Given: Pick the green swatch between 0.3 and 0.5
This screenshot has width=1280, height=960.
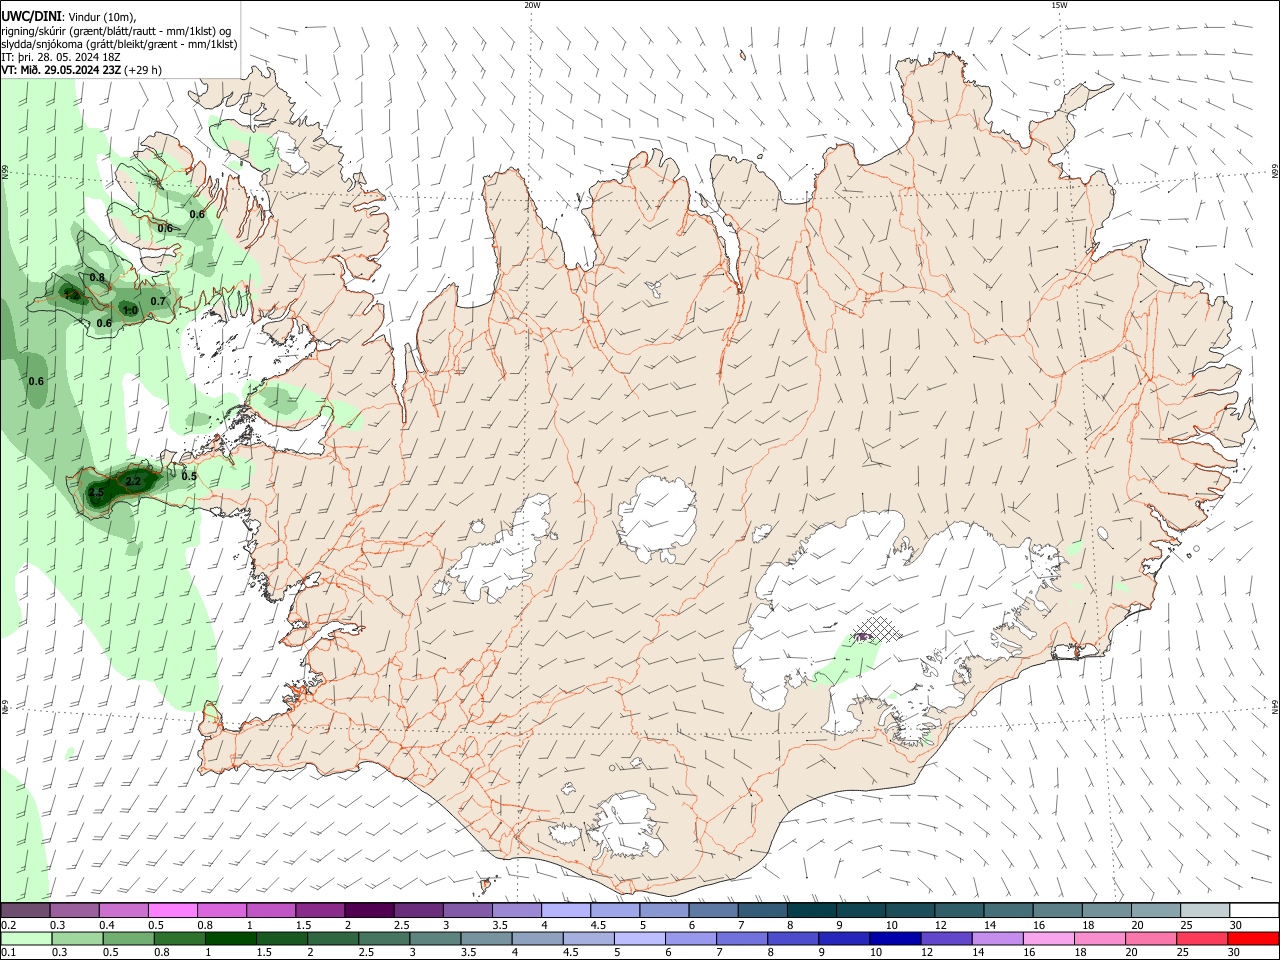Looking at the screenshot, I should tap(77, 939).
